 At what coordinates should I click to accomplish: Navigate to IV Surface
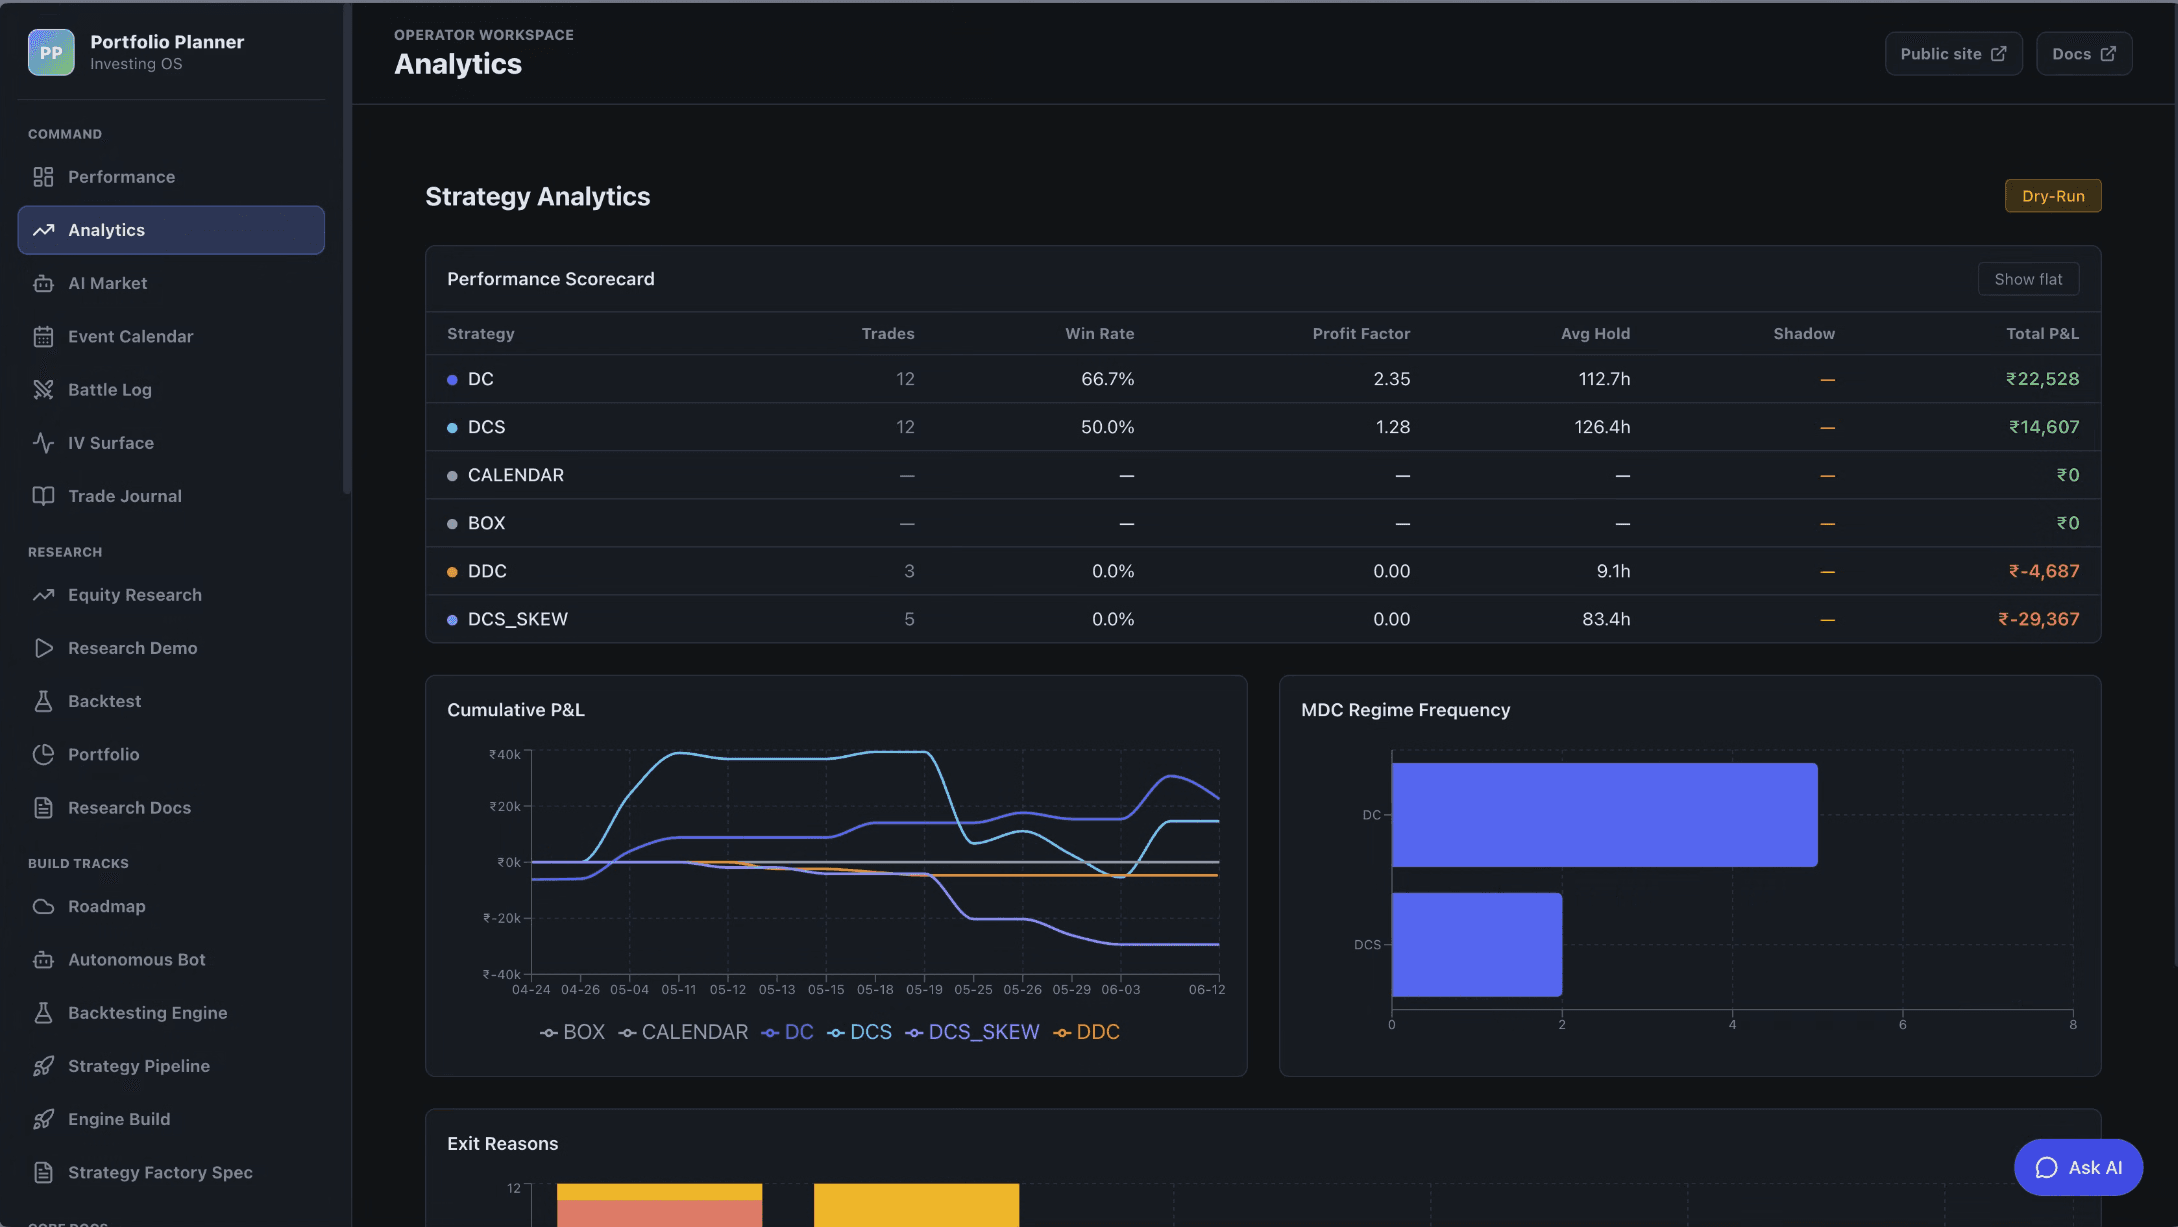(171, 442)
